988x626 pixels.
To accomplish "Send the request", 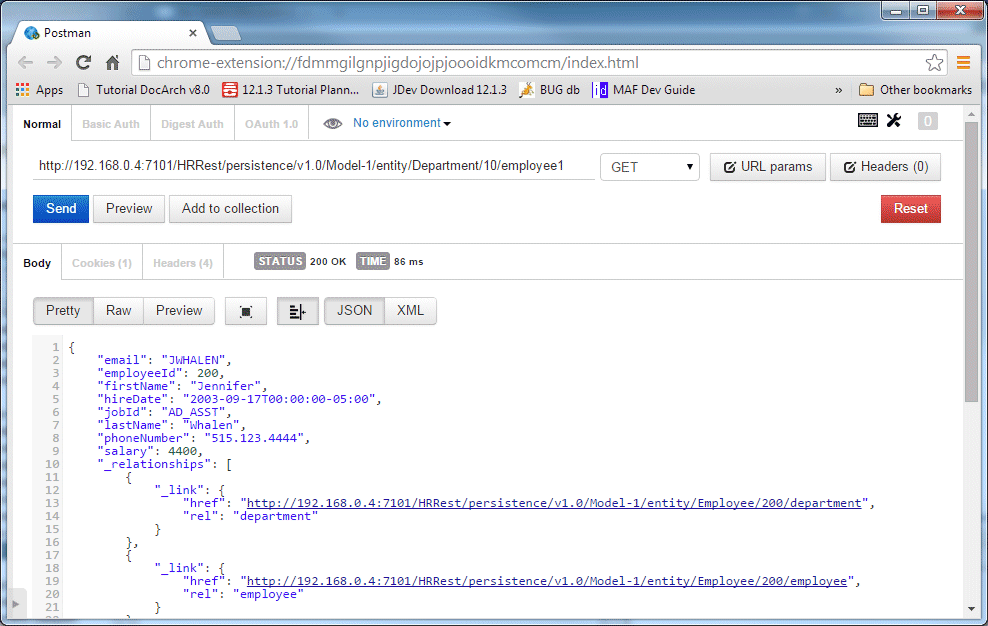I will click(61, 209).
